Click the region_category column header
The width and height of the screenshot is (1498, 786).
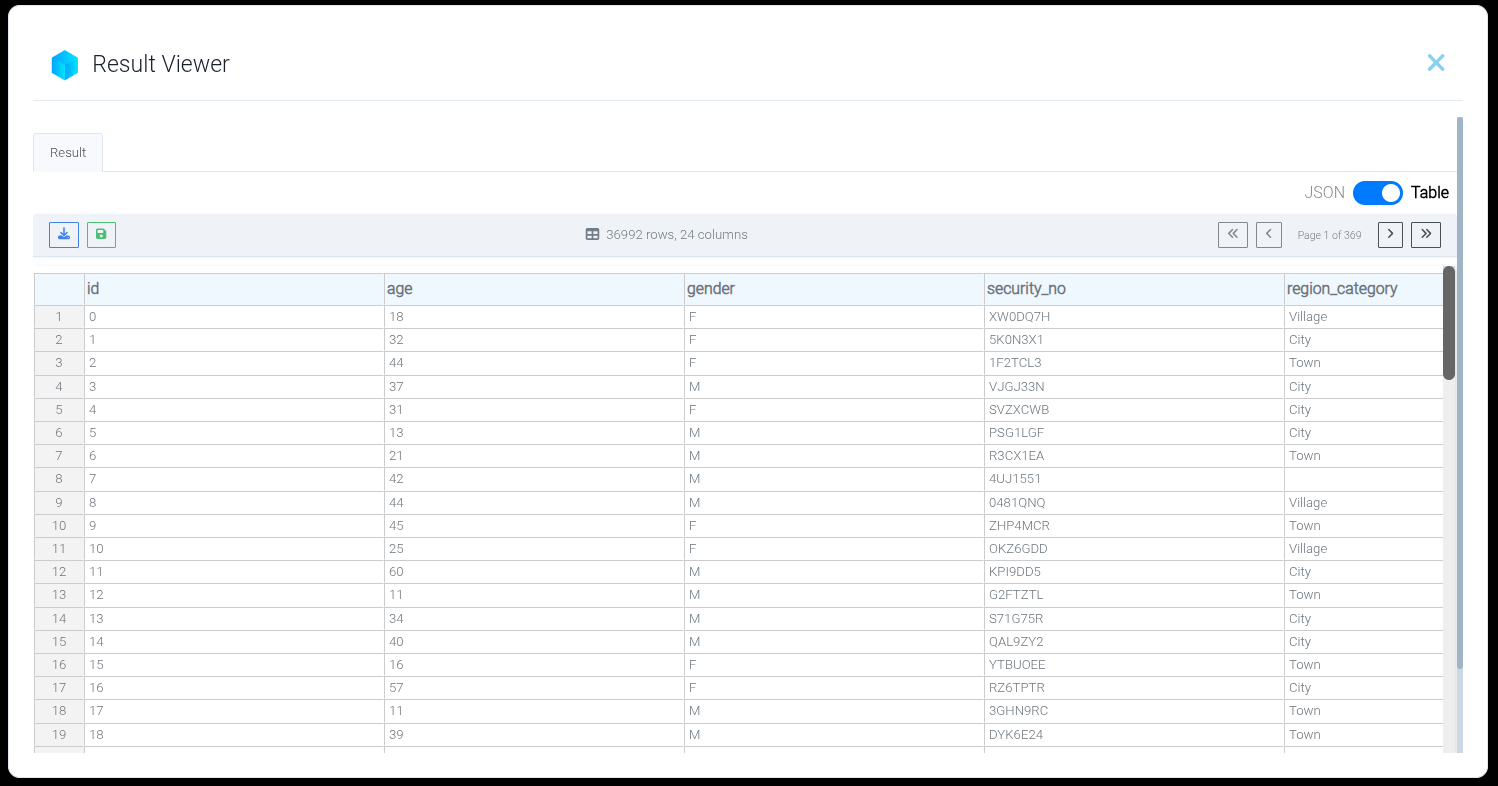pyautogui.click(x=1342, y=289)
